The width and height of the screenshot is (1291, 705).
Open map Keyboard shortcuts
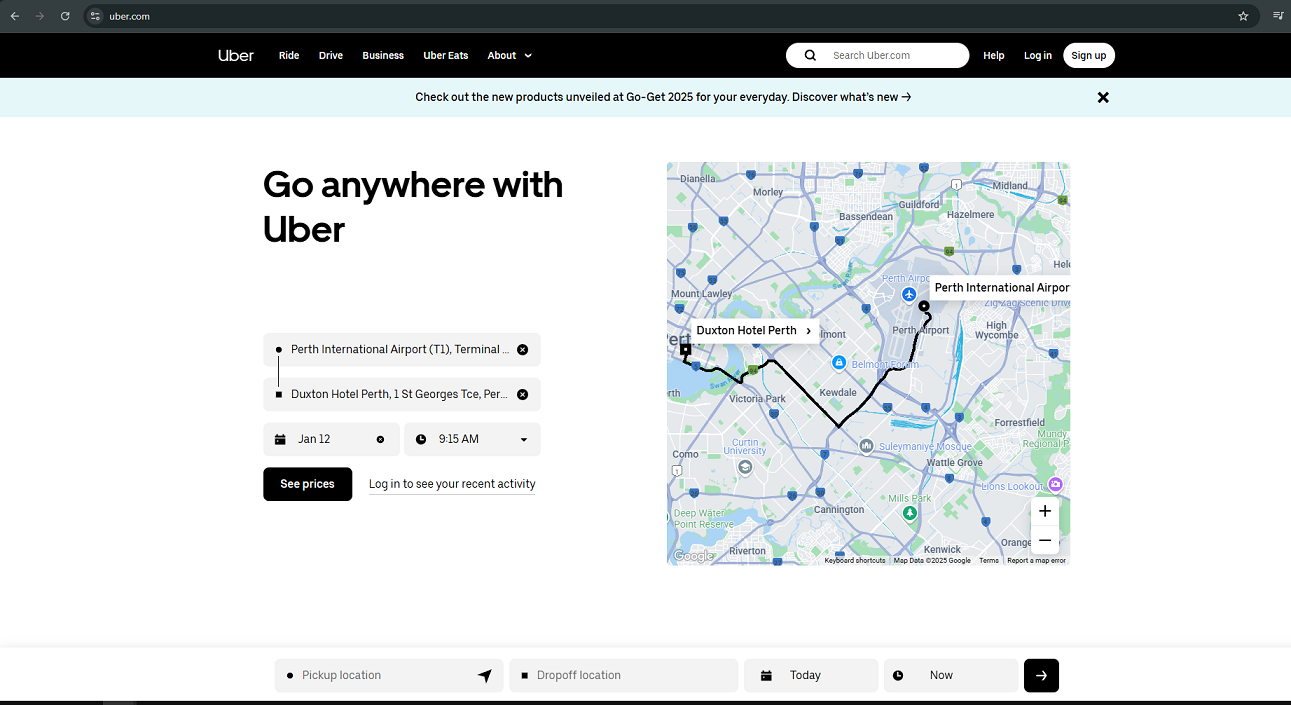click(x=855, y=560)
